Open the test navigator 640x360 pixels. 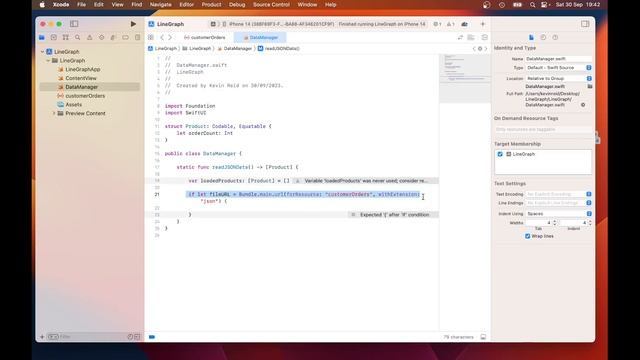pos(102,38)
